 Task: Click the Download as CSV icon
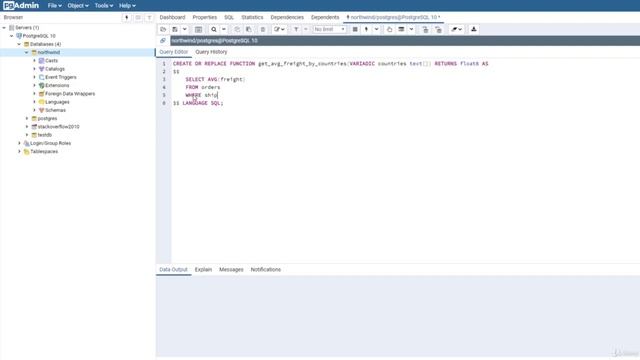click(473, 29)
